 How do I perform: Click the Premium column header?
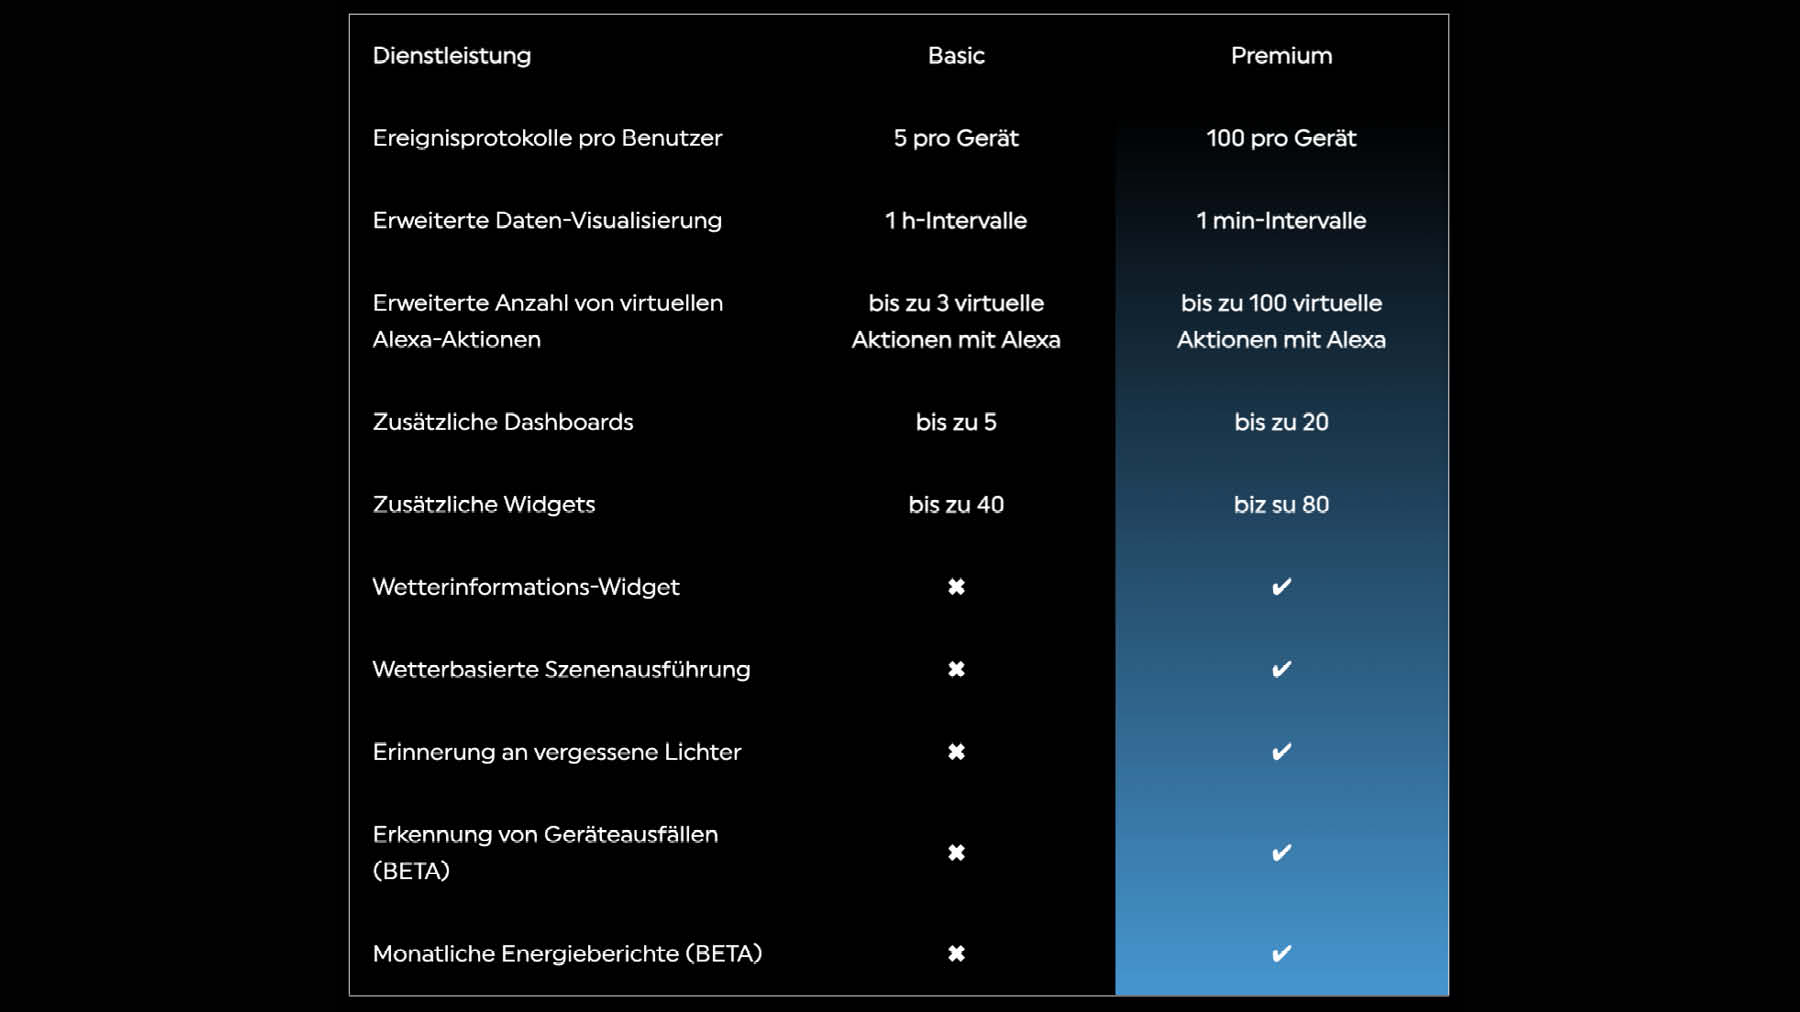1281,56
